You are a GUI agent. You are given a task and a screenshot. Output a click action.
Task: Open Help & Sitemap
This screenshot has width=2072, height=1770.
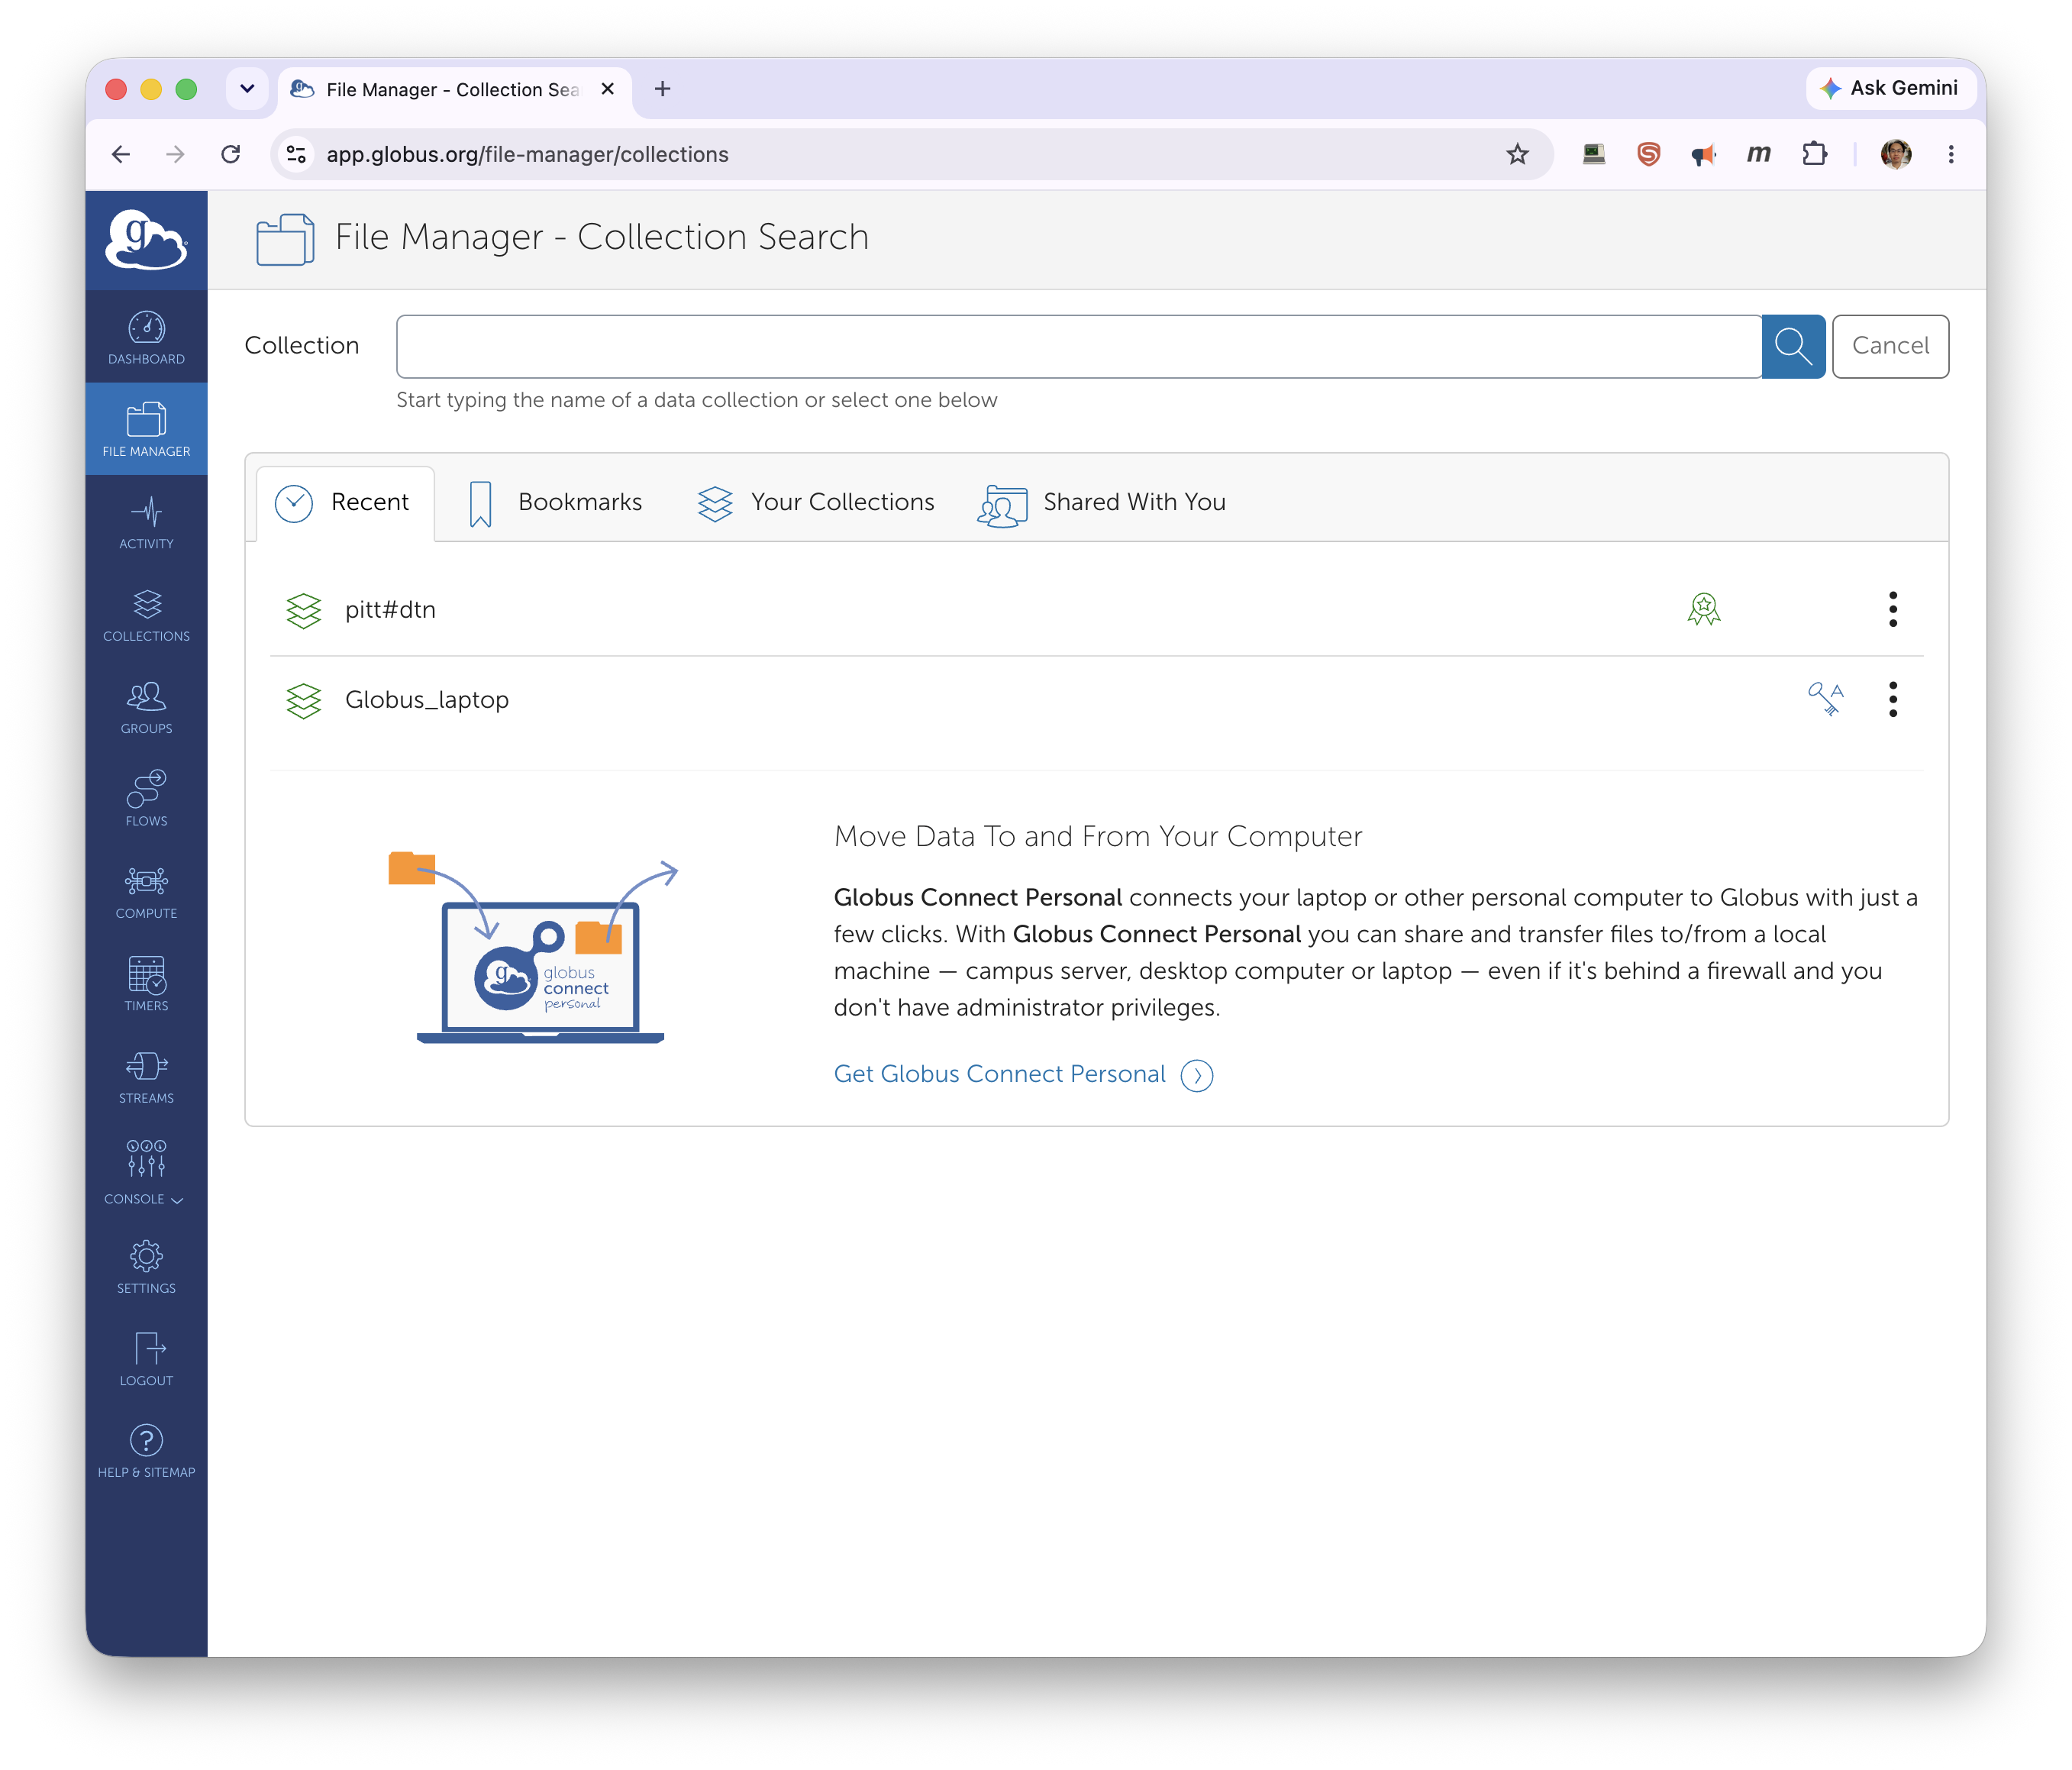(146, 1450)
